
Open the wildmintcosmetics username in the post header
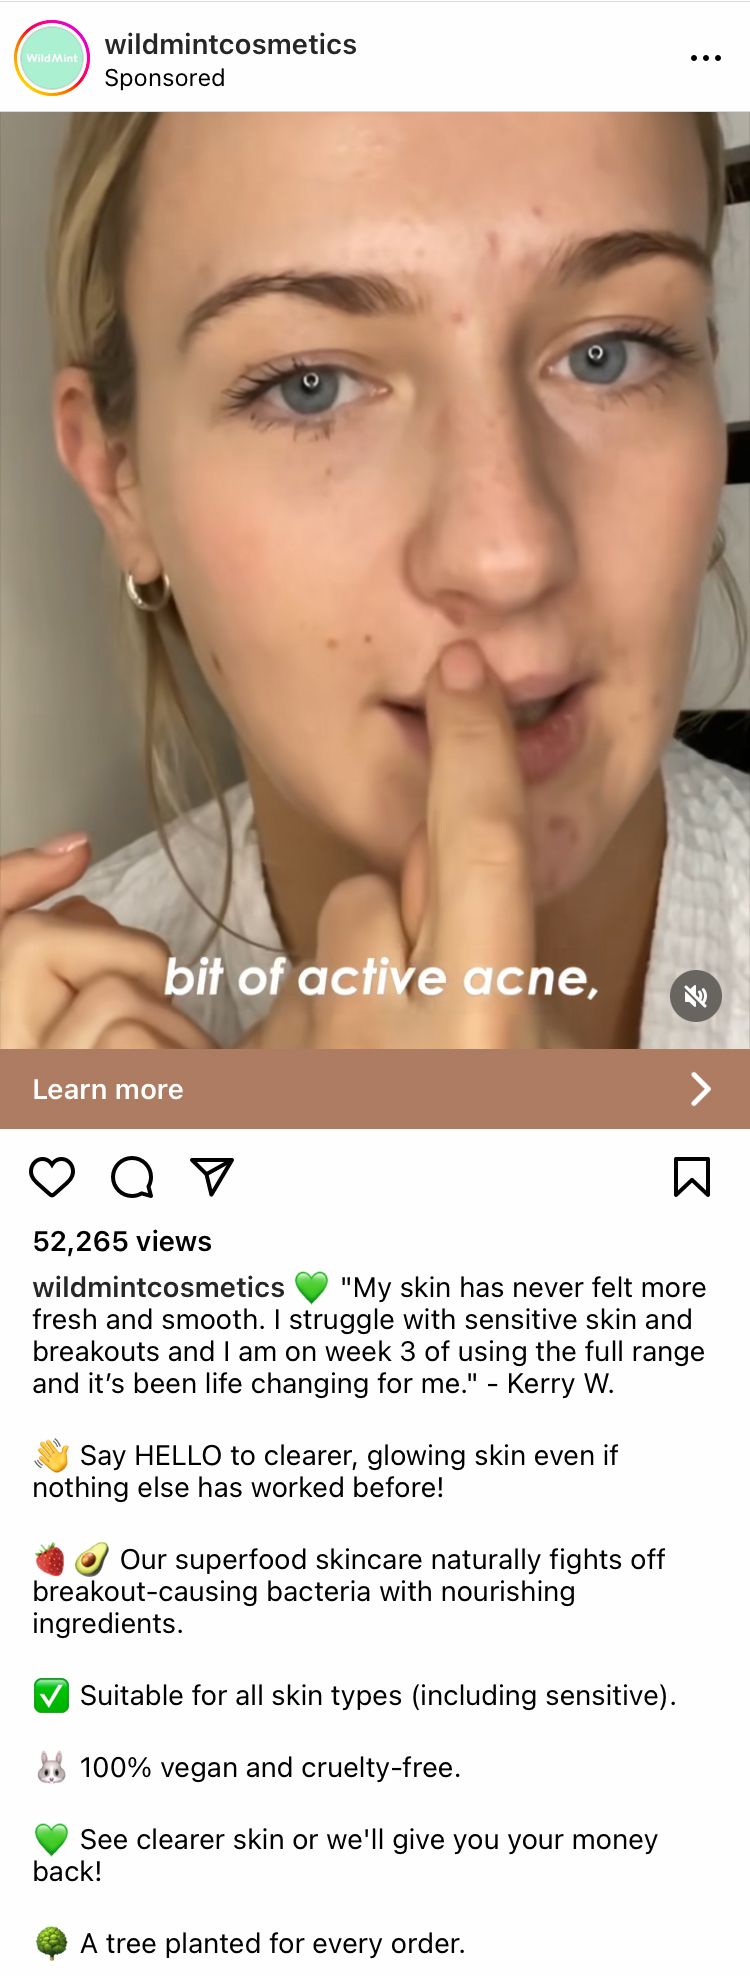coord(231,44)
